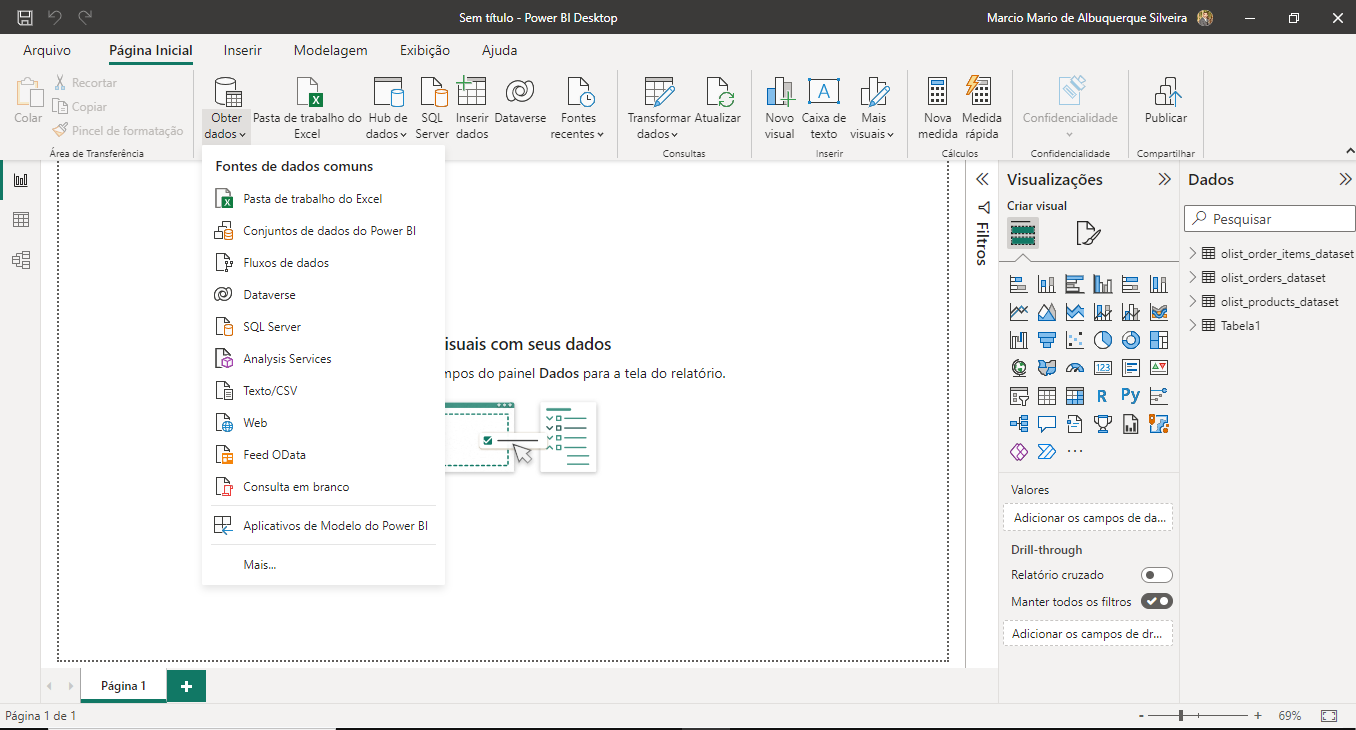Collapse the Visualizações pane chevrons
The height and width of the screenshot is (730, 1356).
[1164, 180]
